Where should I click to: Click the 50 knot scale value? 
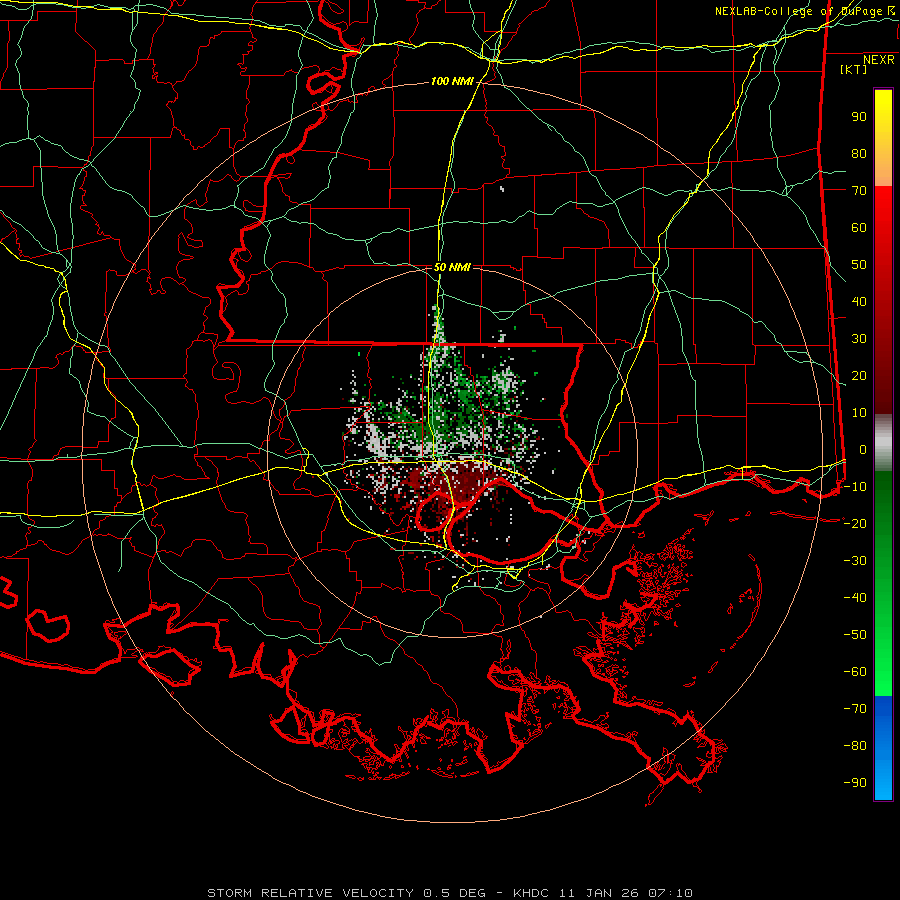859,265
